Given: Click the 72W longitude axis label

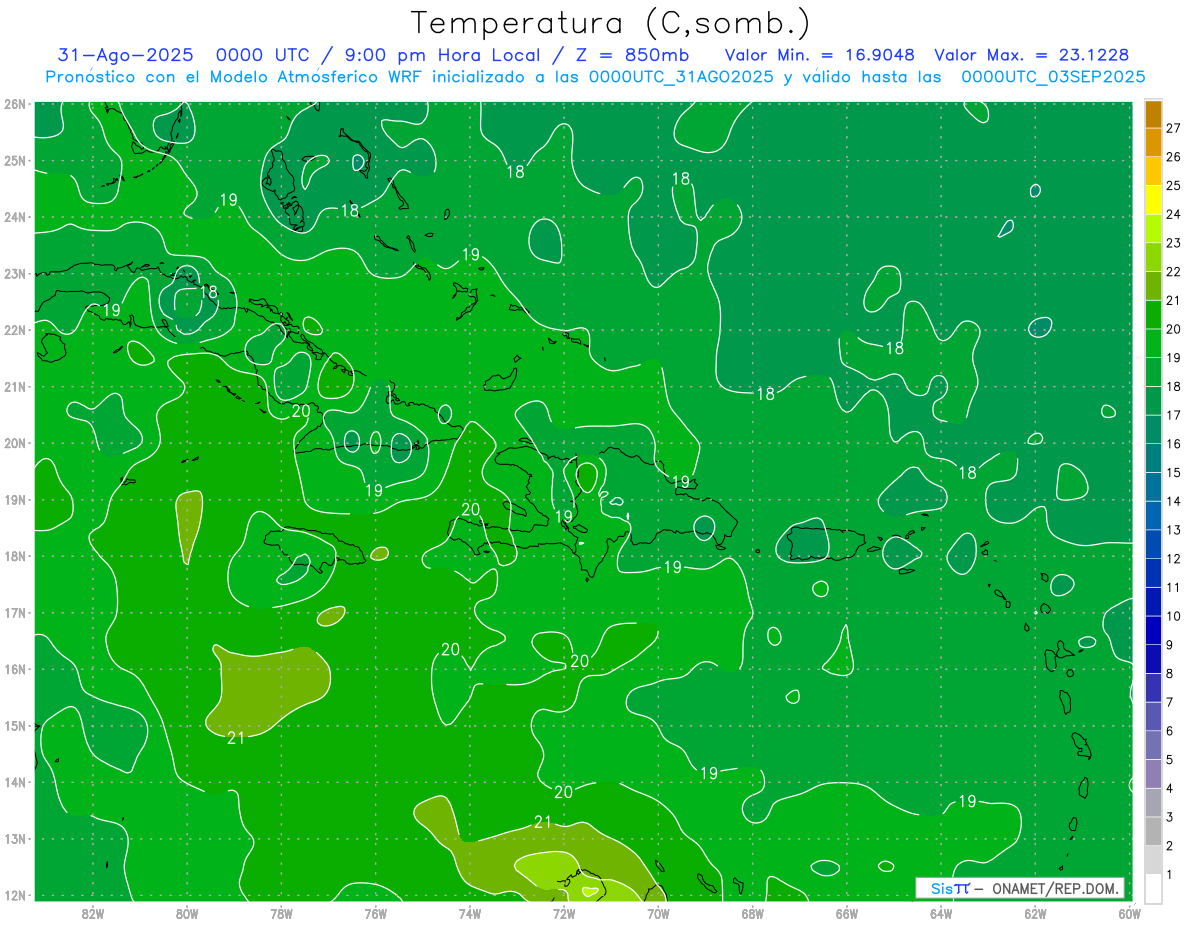Looking at the screenshot, I should click(563, 913).
